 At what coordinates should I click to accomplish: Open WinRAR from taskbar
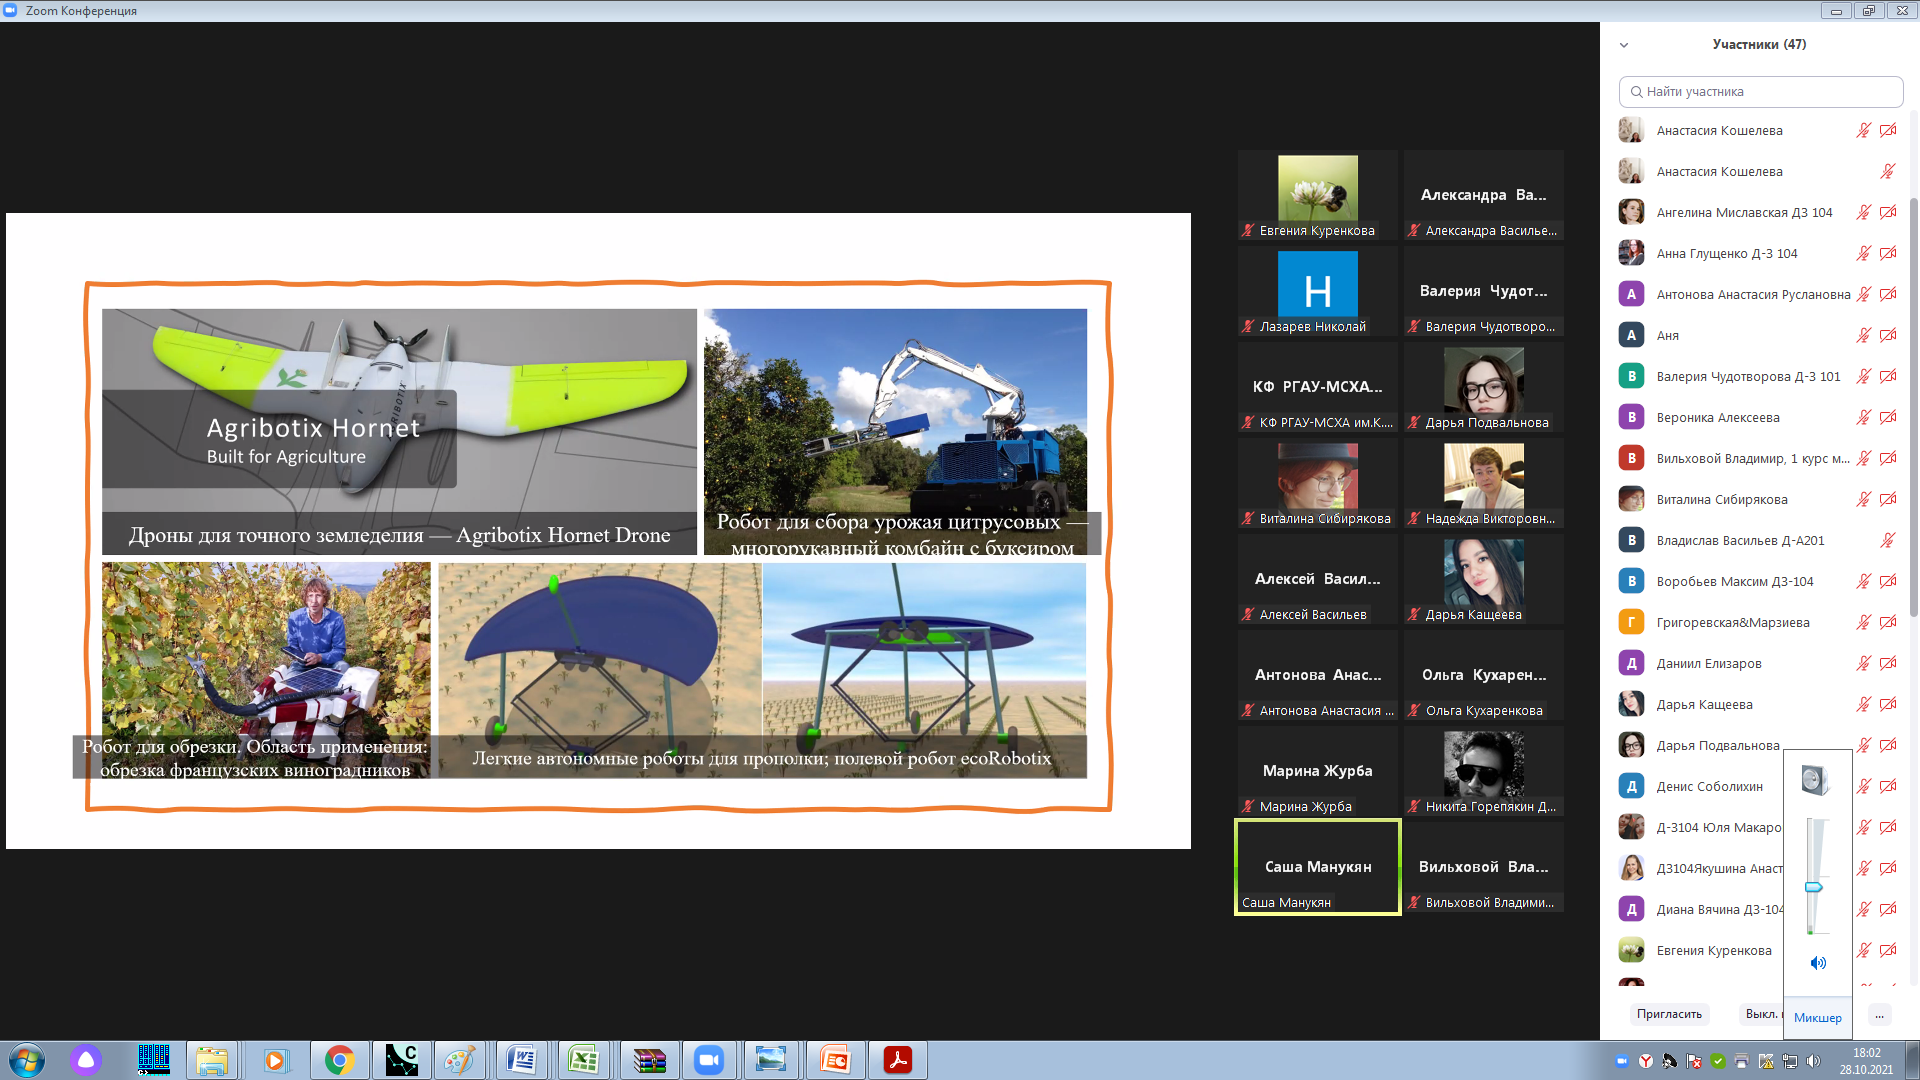[x=649, y=1060]
